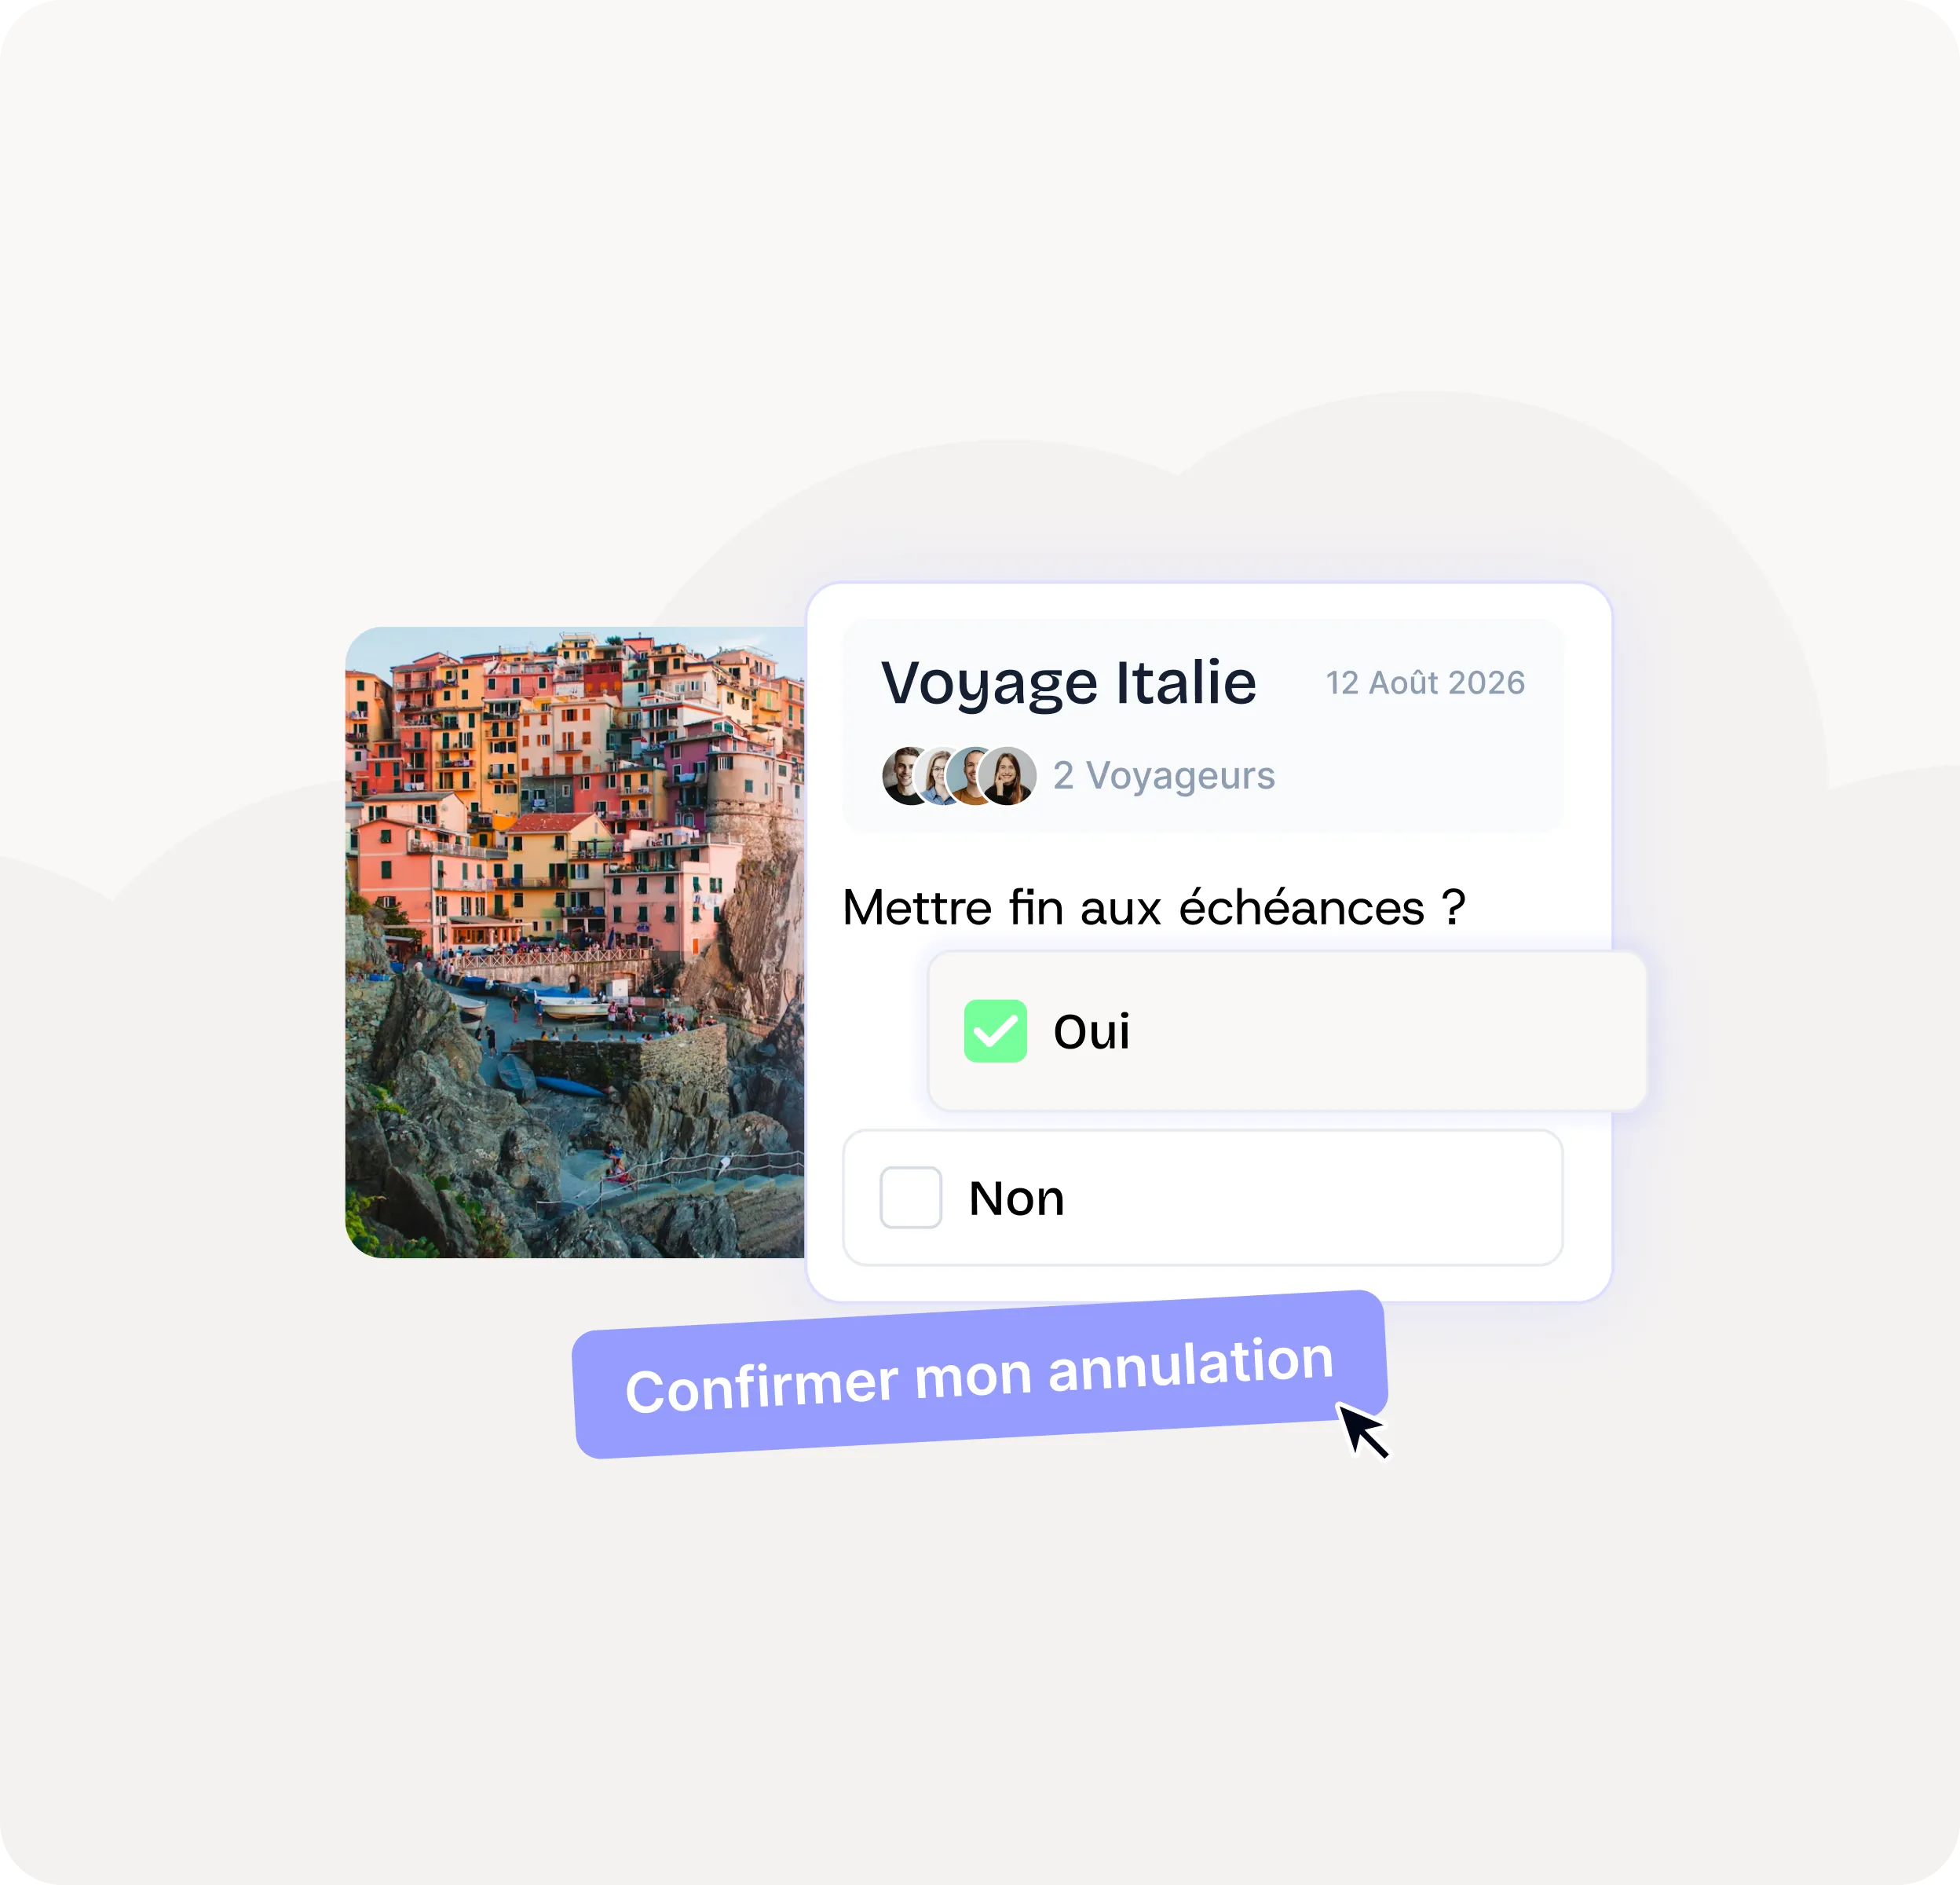
Task: Select the Oui option row
Action: click(x=1287, y=1031)
